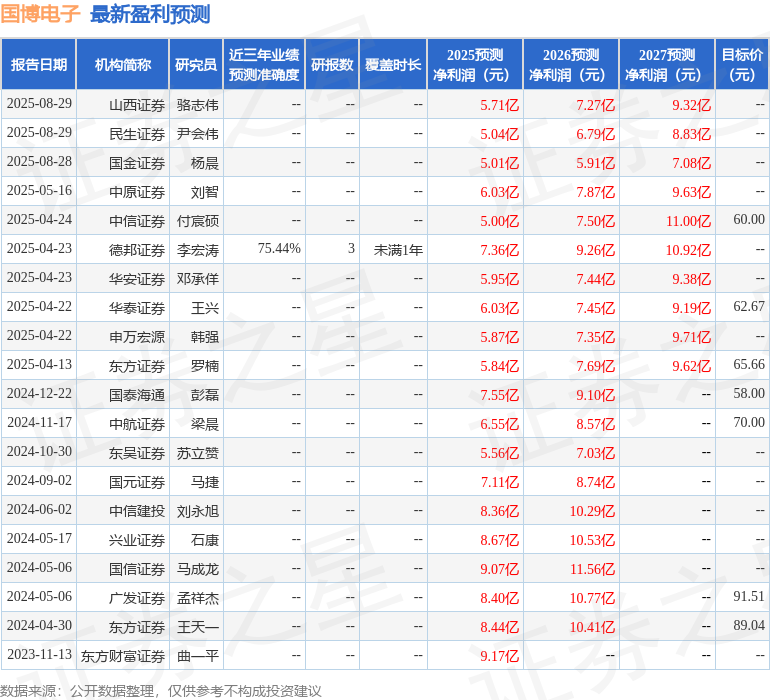Click the 研究员 column header
Screen dimensions: 770x700
[195, 65]
